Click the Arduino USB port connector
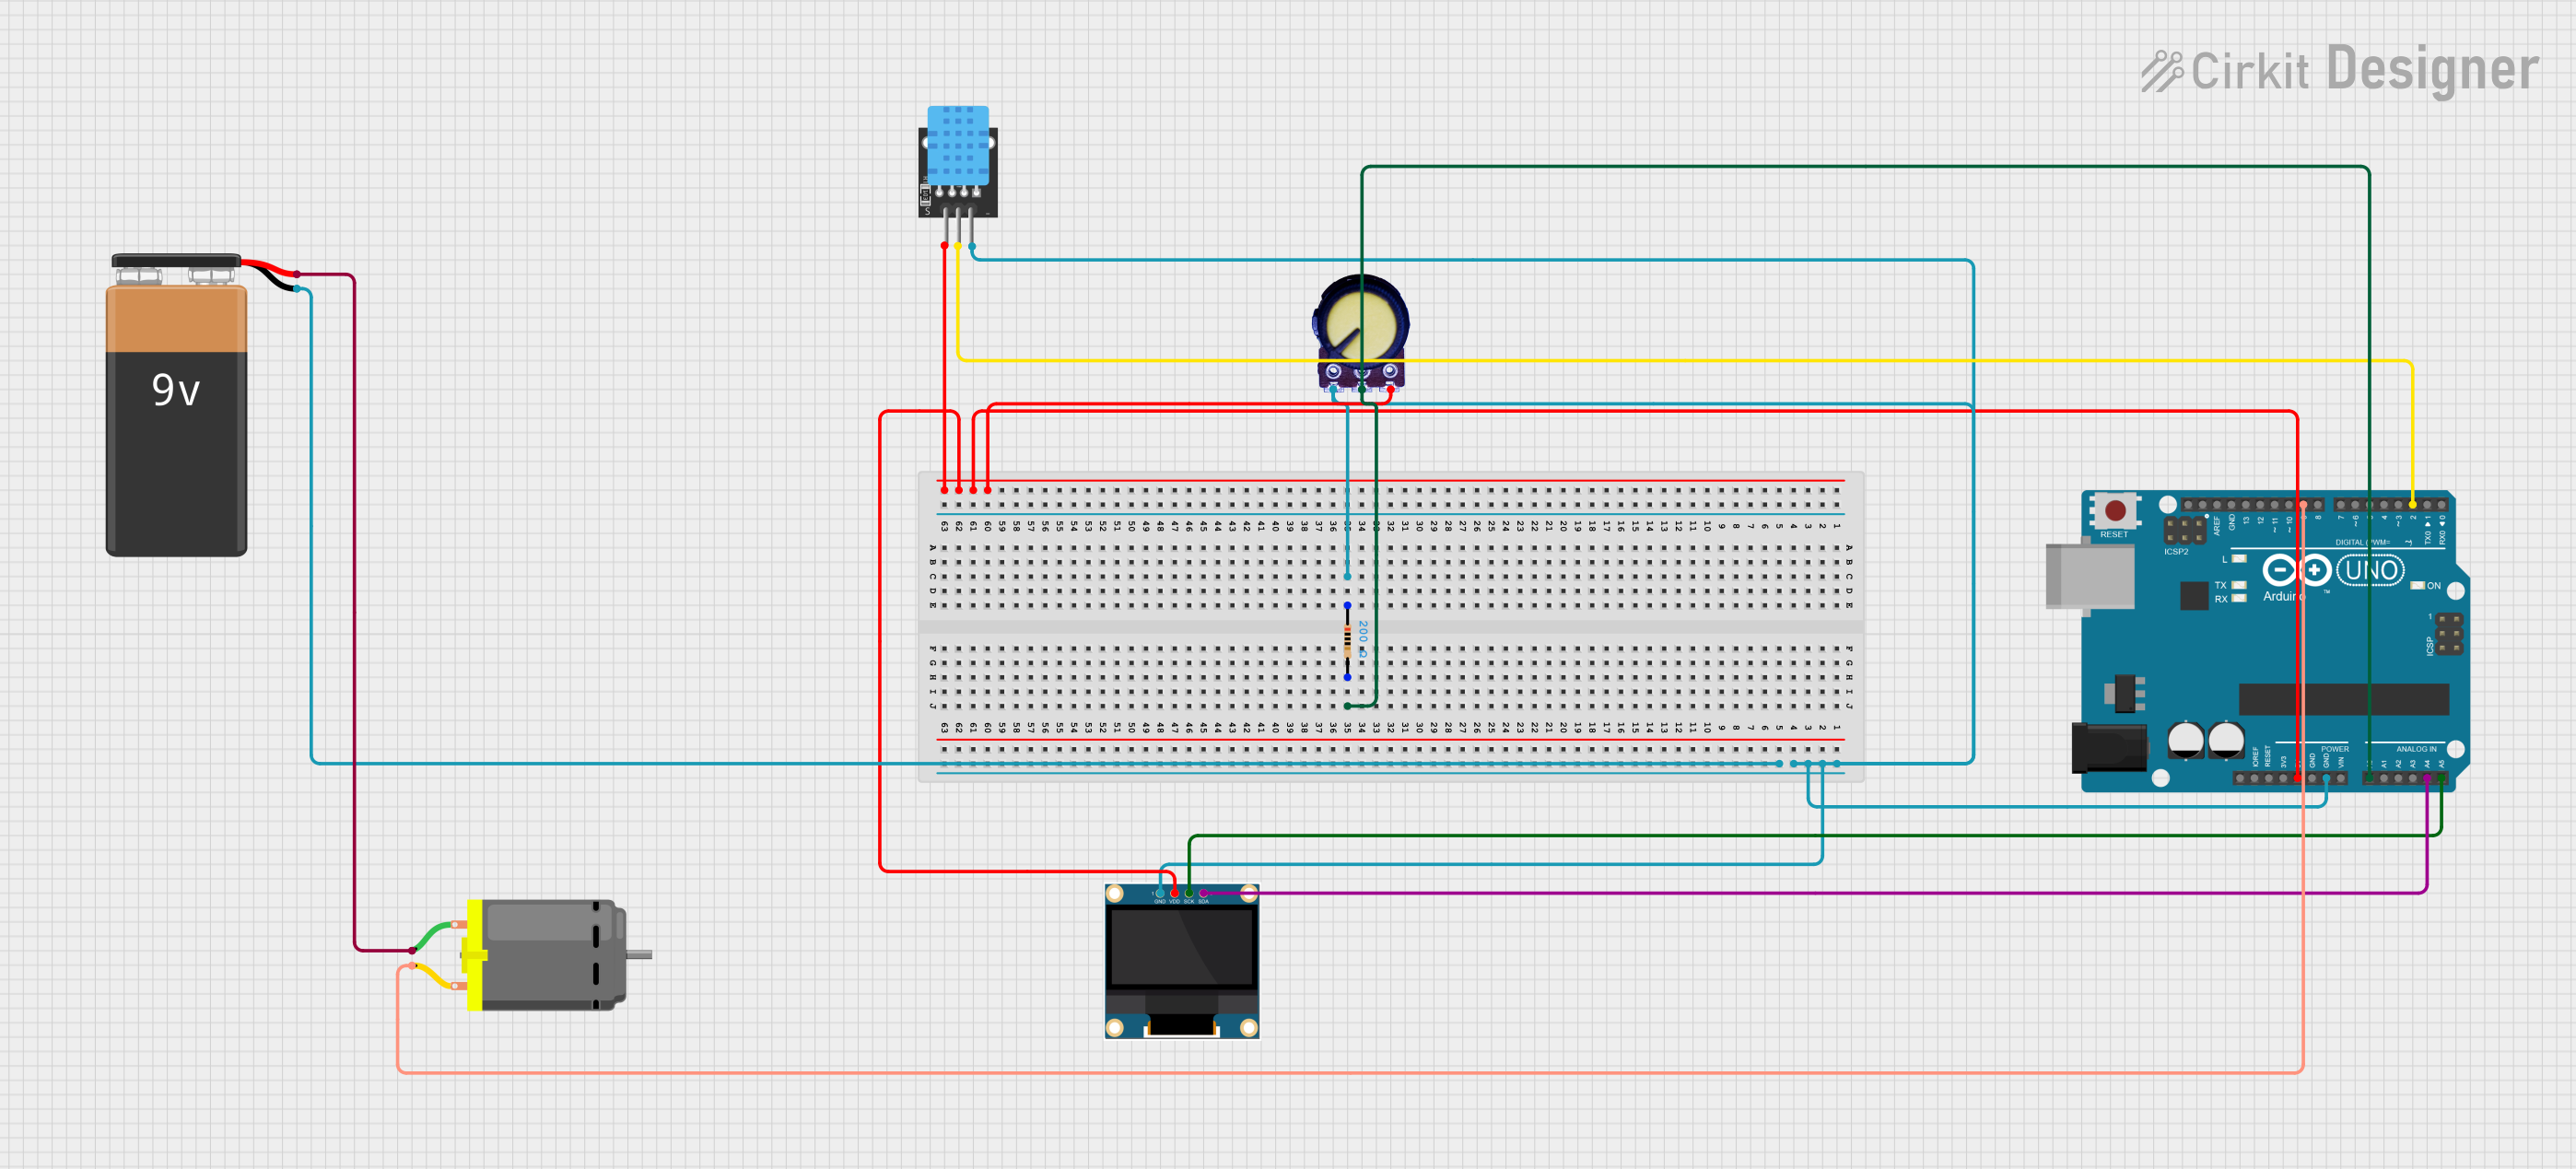This screenshot has width=2576, height=1169. coord(2088,575)
